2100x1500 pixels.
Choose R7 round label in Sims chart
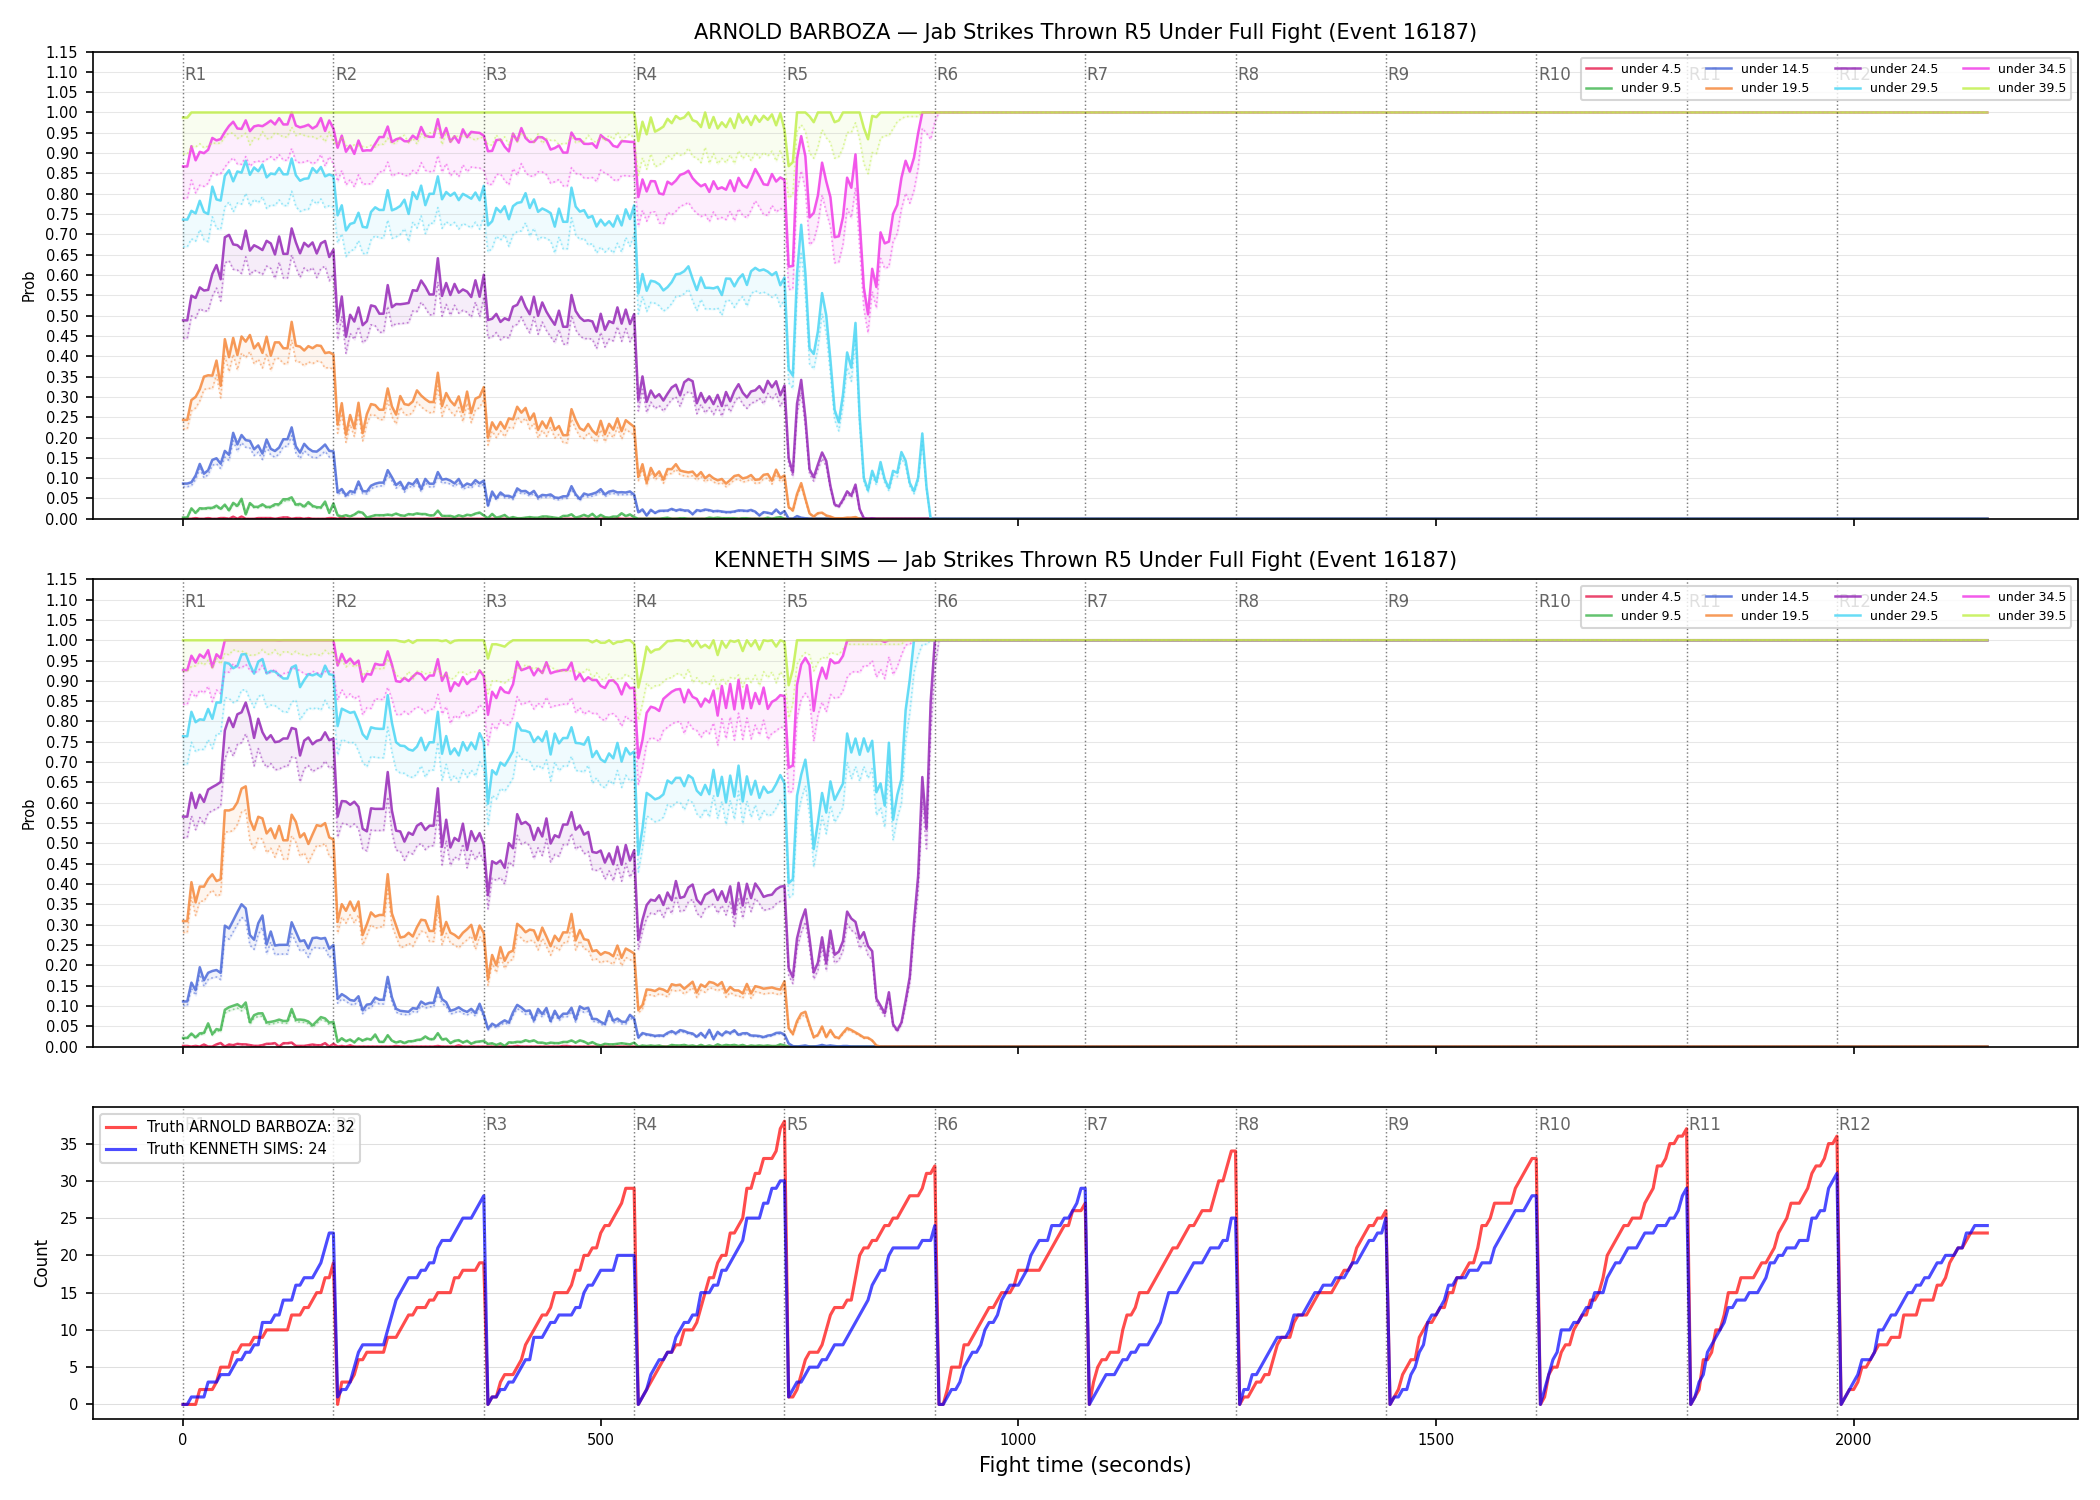(x=1097, y=601)
